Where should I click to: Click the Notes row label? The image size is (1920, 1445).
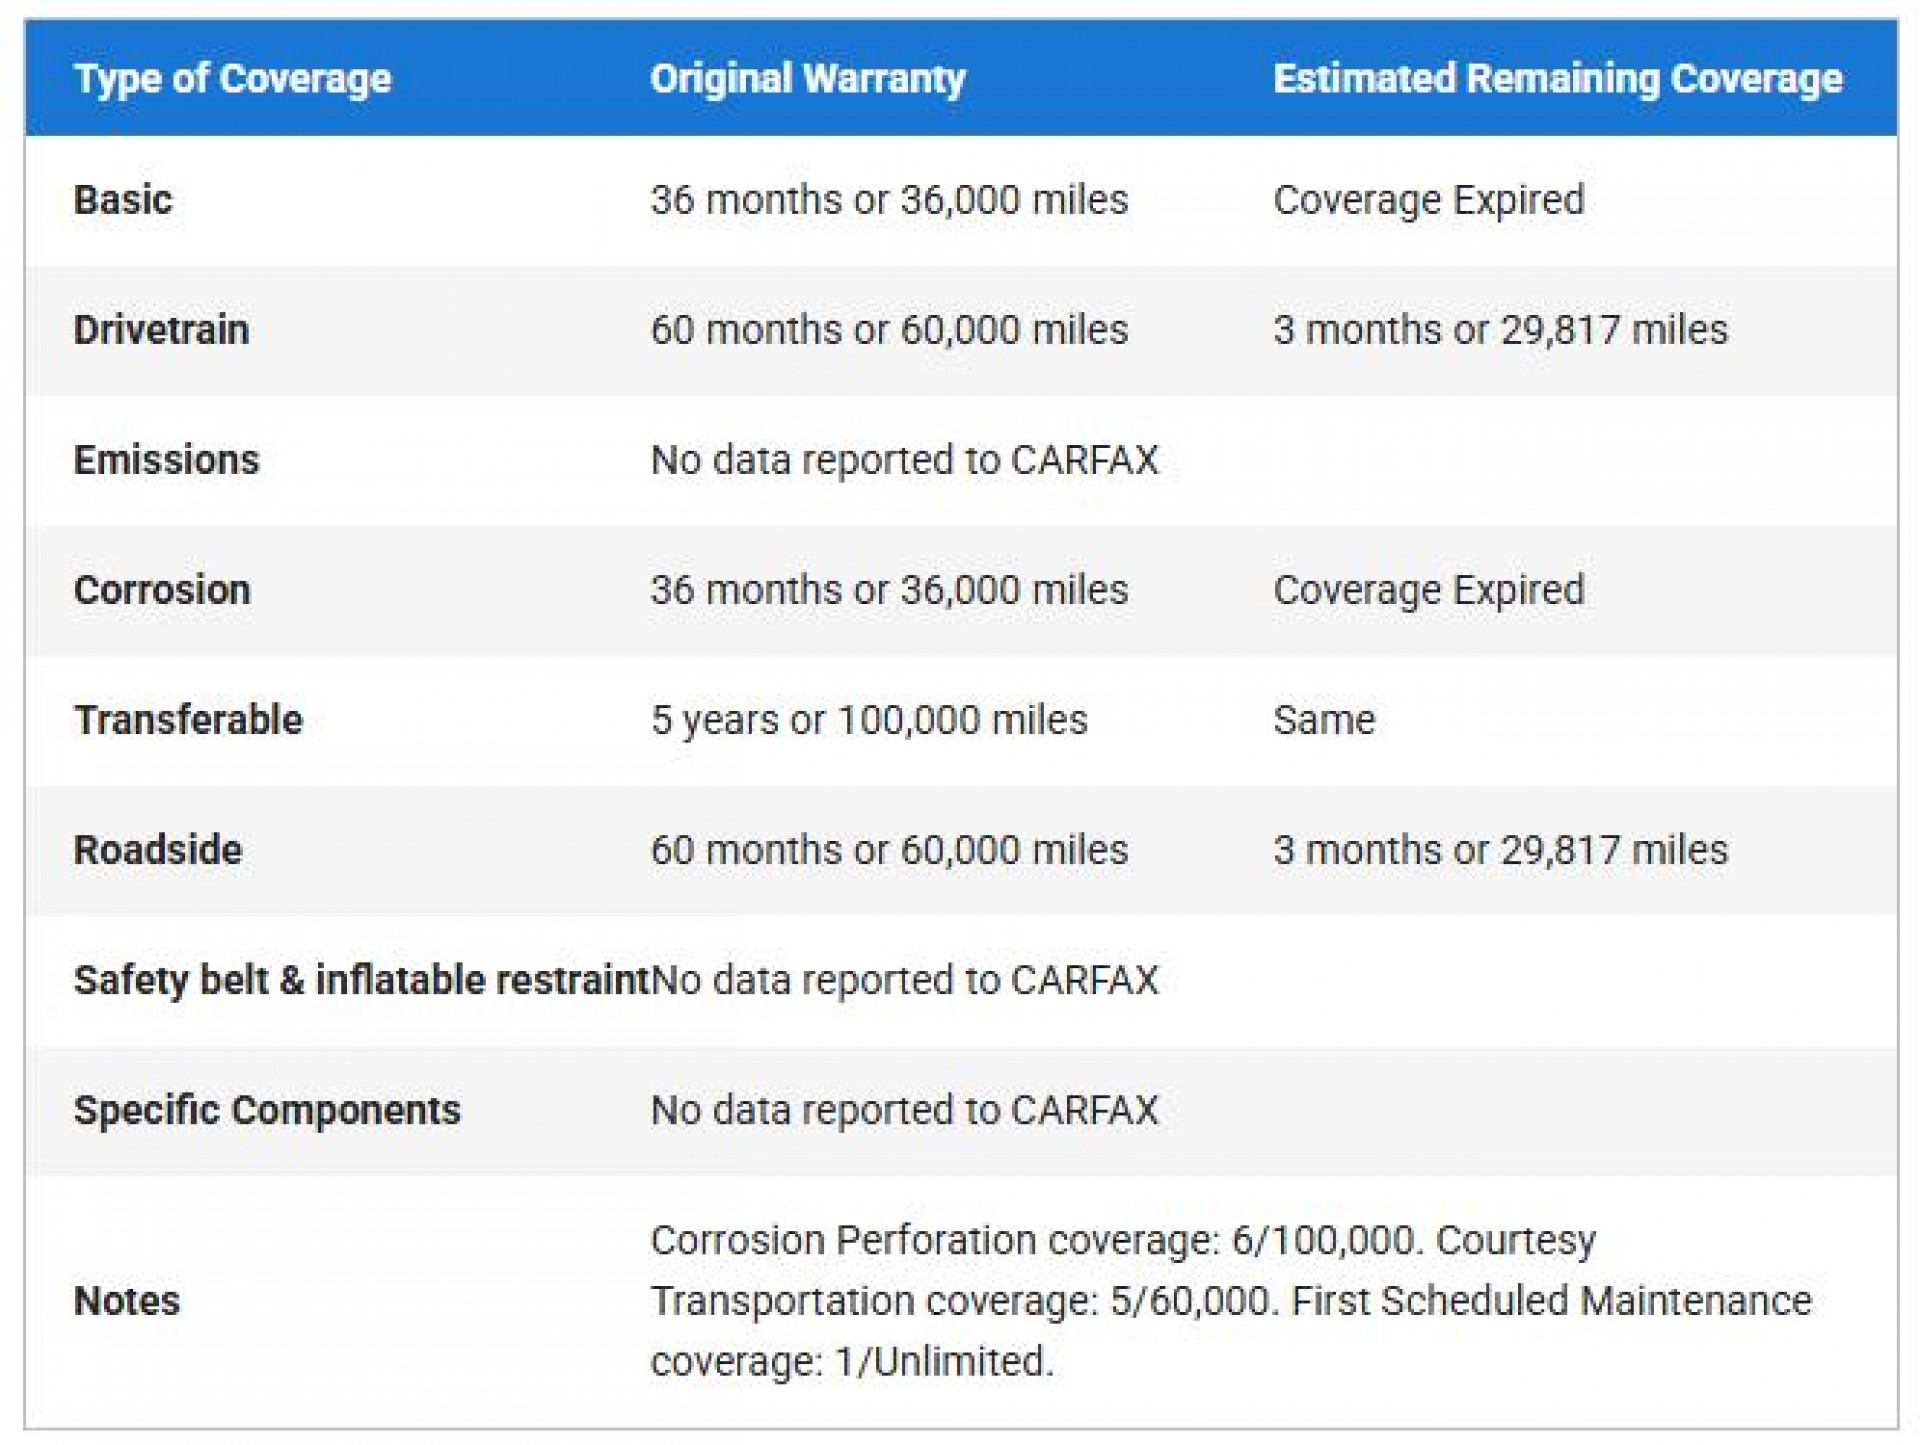pos(127,1301)
